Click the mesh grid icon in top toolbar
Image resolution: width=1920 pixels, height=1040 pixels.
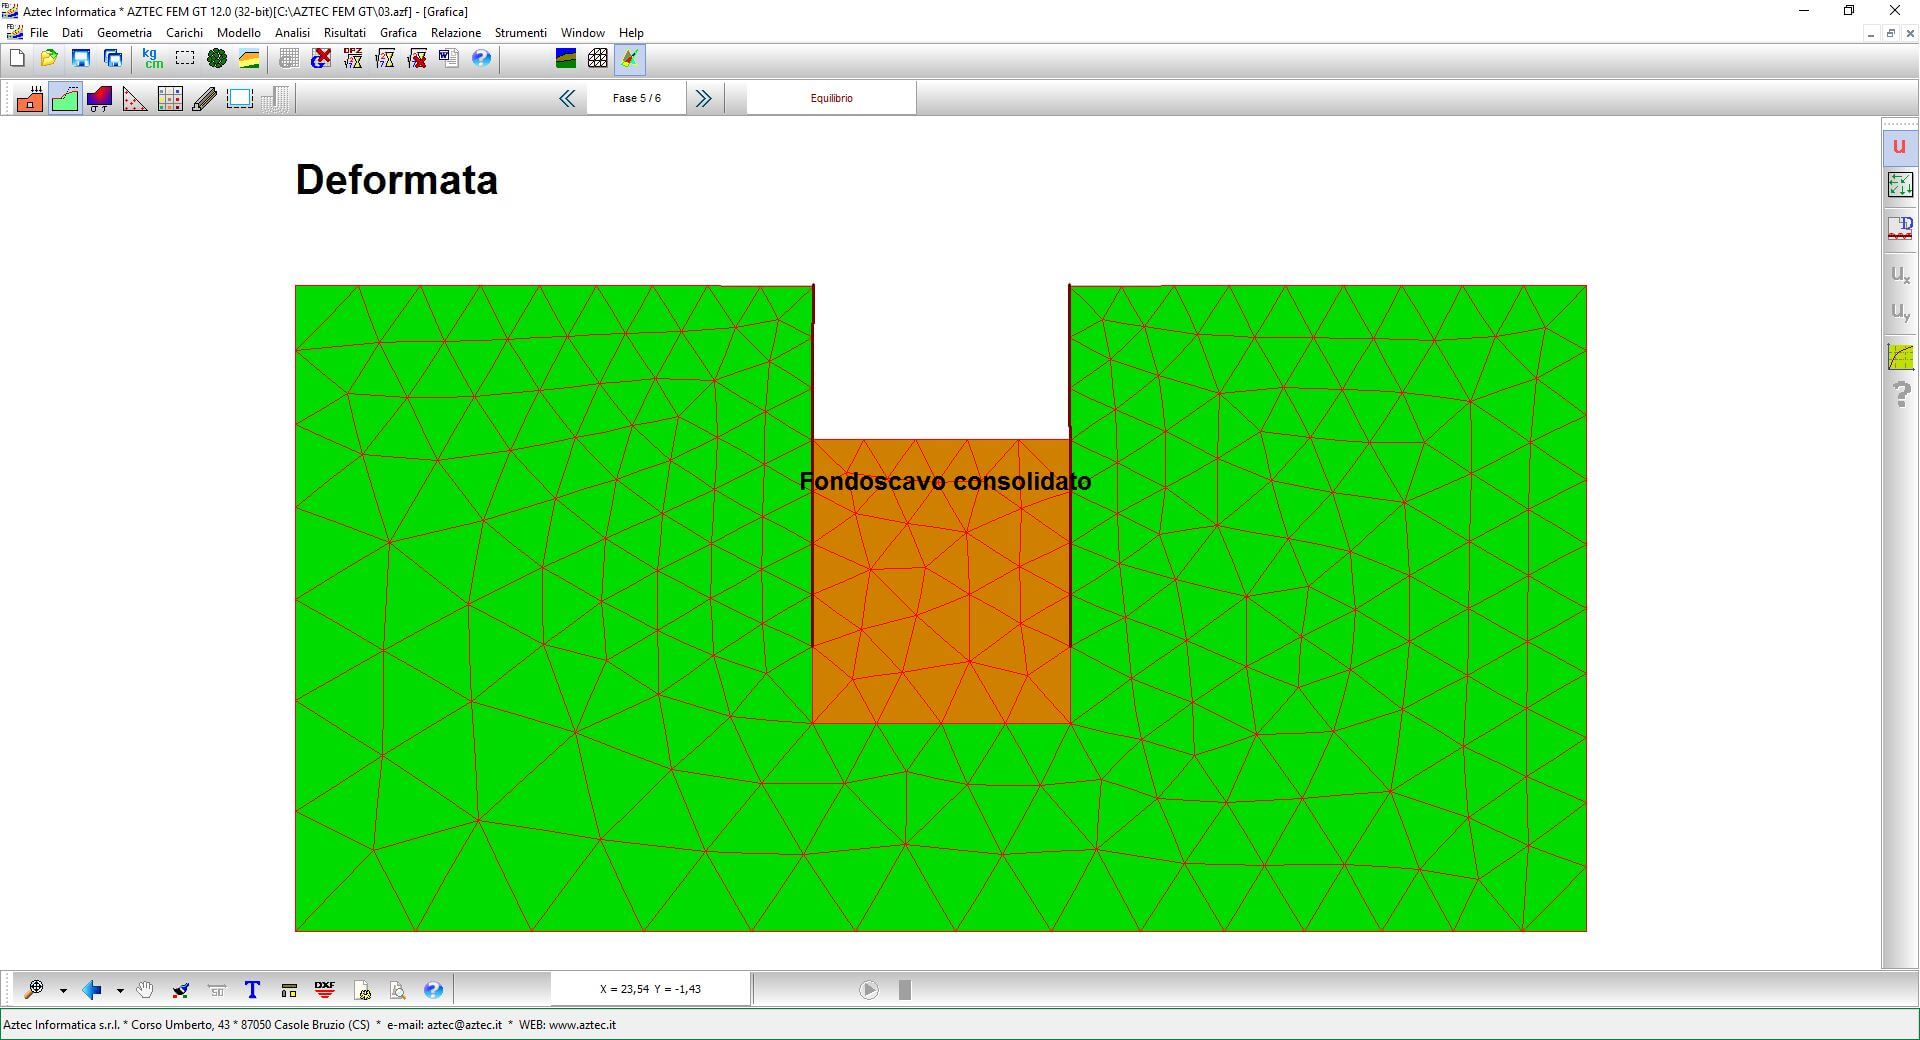tap(597, 59)
